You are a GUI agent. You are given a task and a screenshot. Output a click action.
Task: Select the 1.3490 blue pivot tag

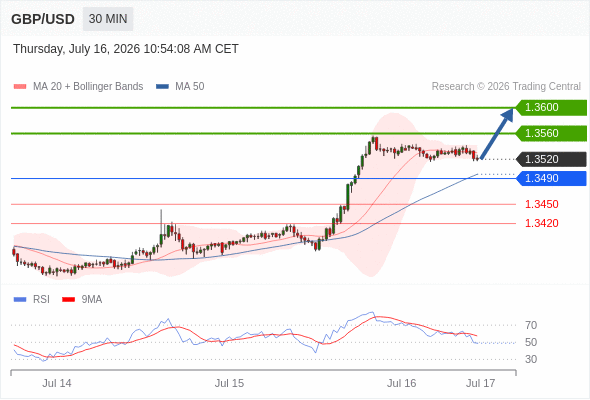(551, 178)
